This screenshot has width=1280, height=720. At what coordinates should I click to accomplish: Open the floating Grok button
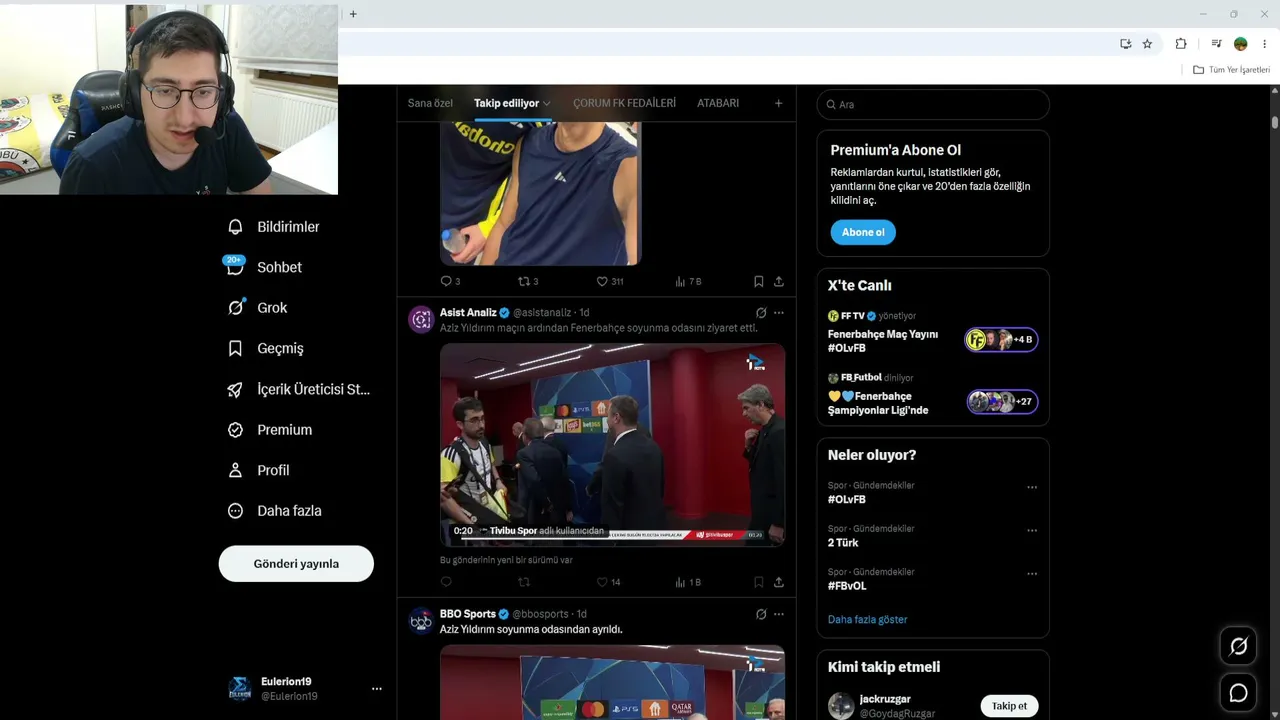[x=1238, y=647]
